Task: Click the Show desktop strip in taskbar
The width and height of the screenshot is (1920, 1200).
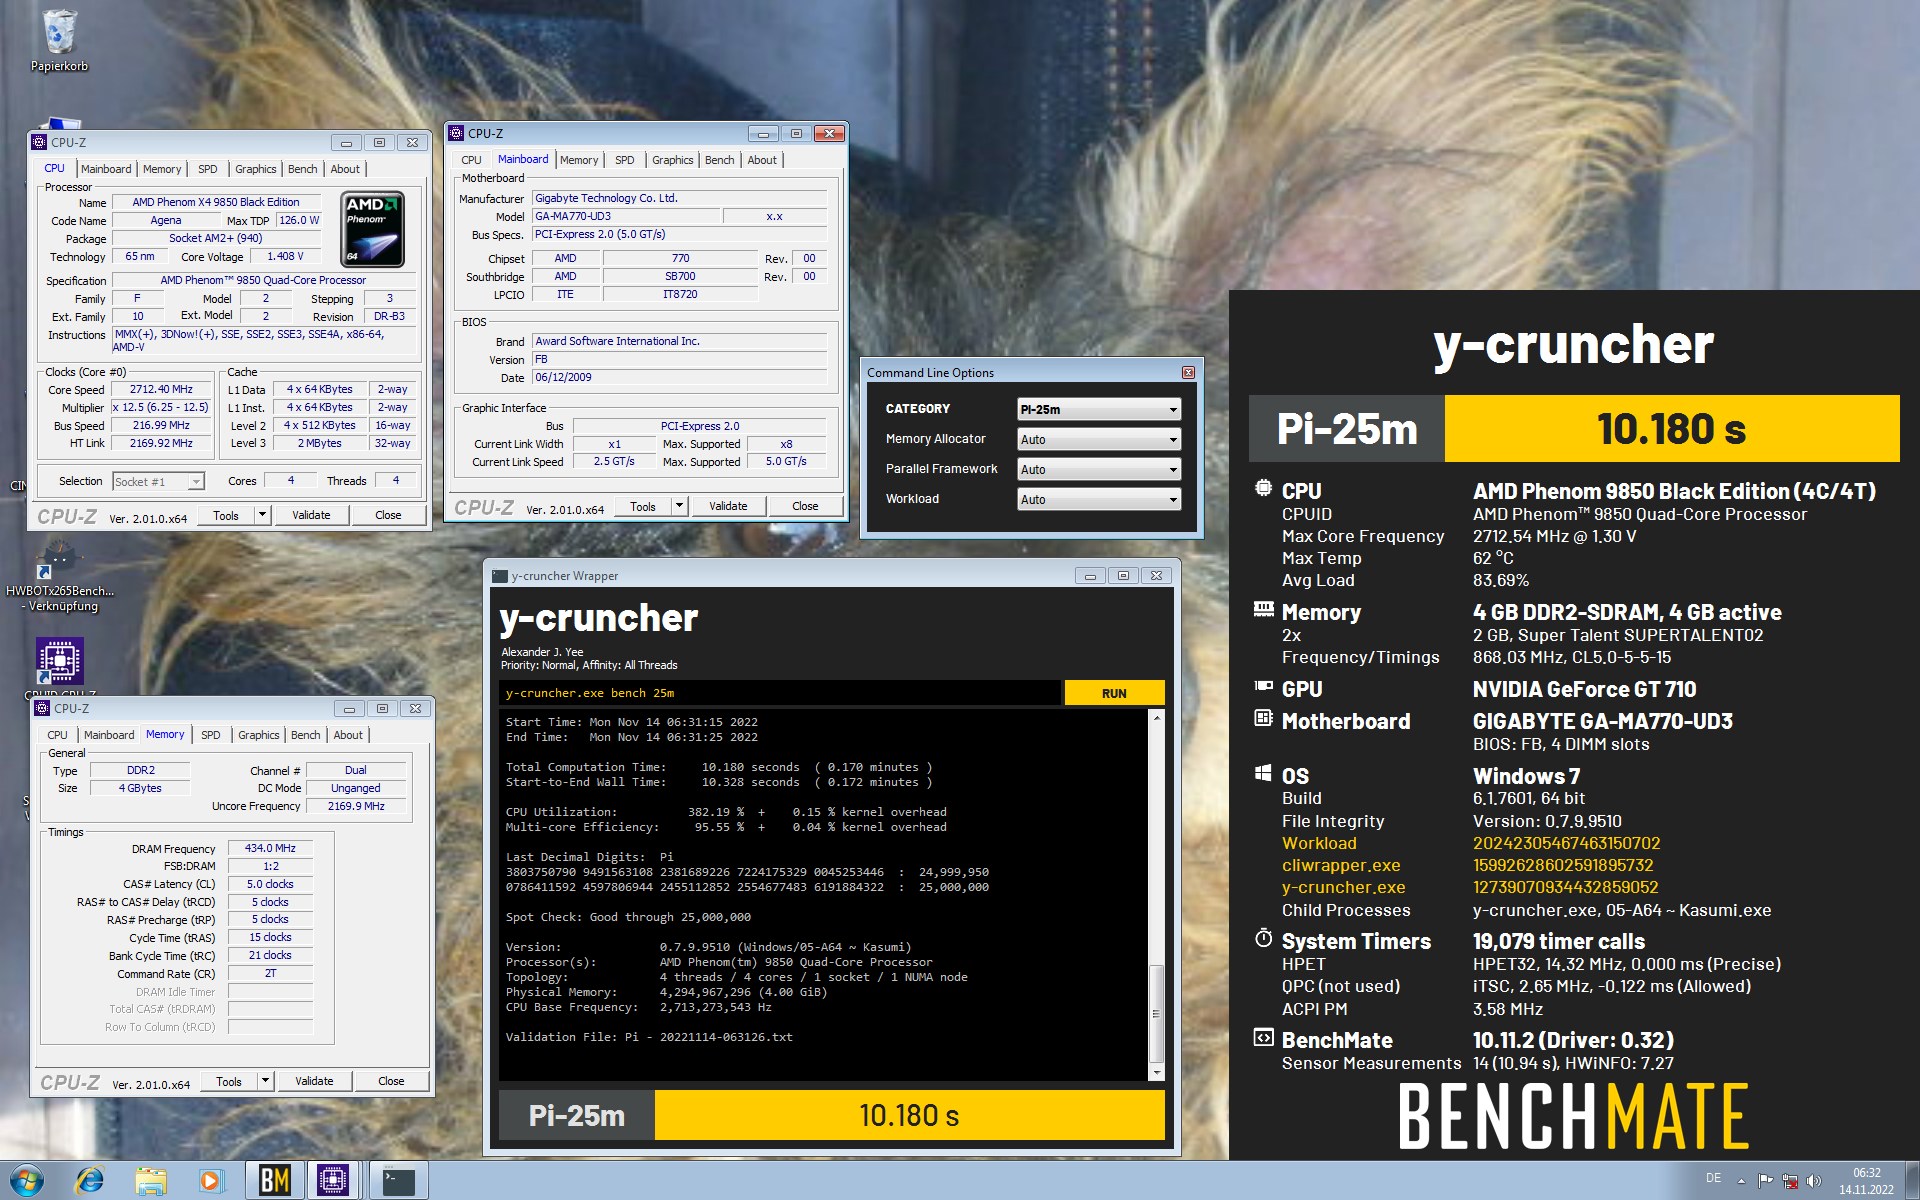Action: (x=1912, y=1181)
